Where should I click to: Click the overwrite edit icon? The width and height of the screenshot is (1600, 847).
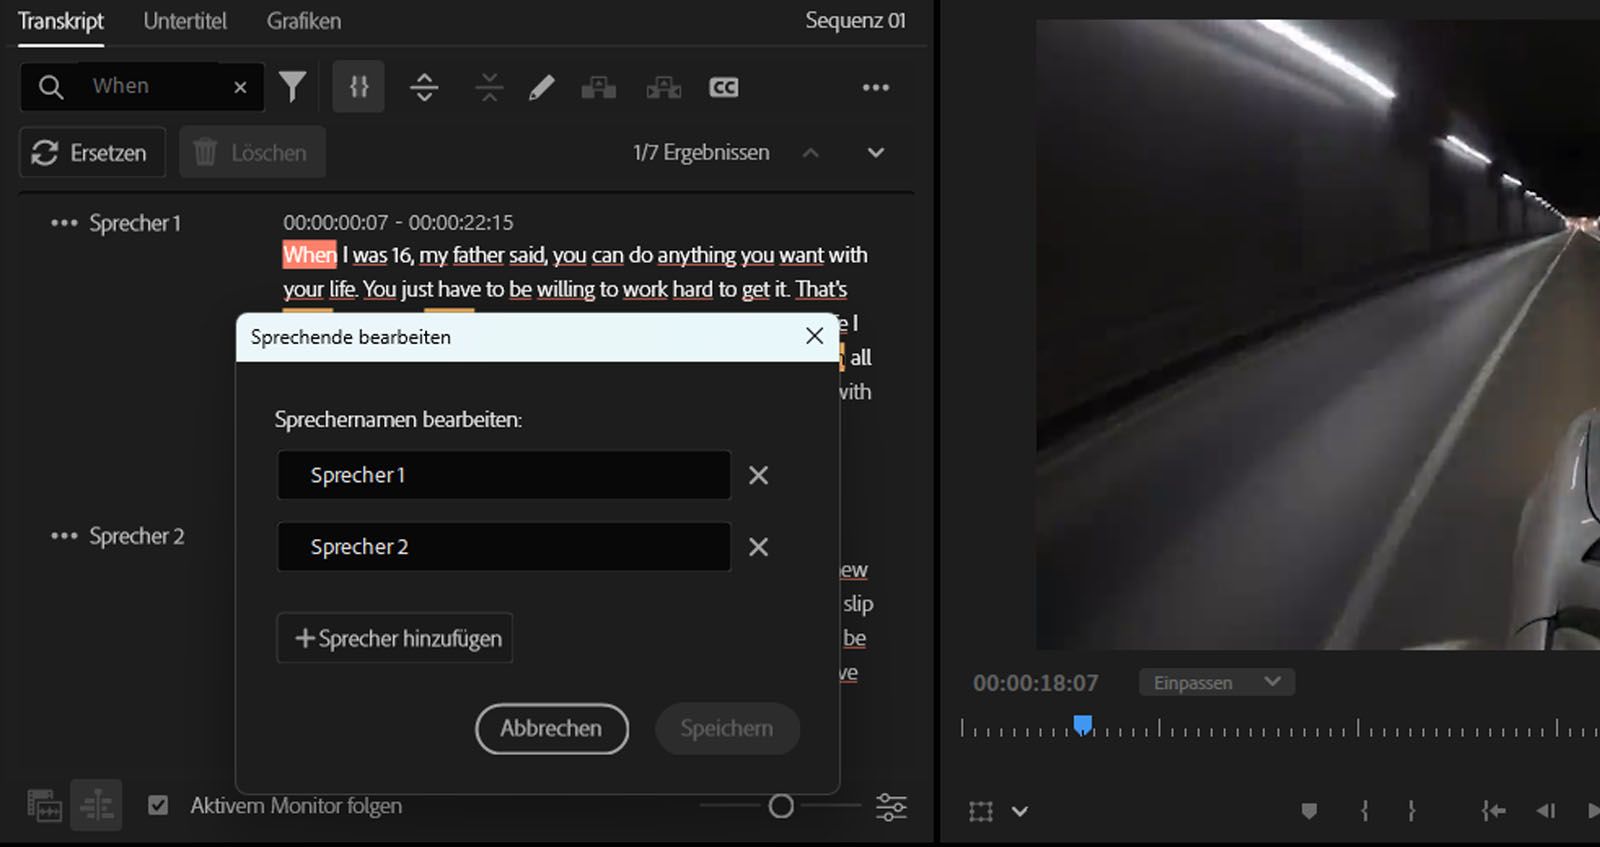pos(663,88)
